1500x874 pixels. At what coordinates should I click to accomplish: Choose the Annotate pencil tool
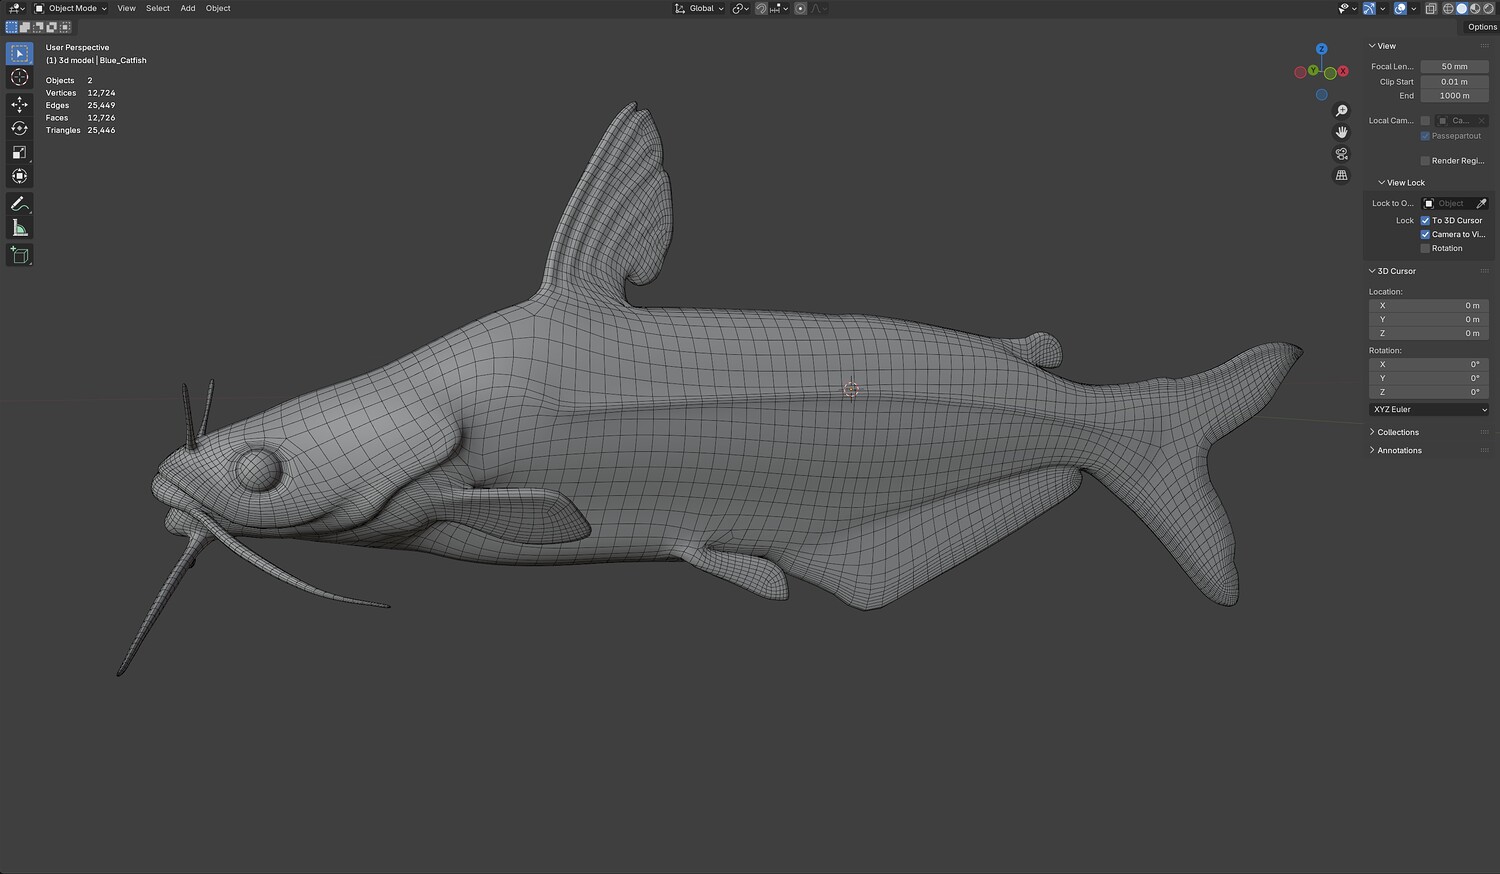[19, 204]
